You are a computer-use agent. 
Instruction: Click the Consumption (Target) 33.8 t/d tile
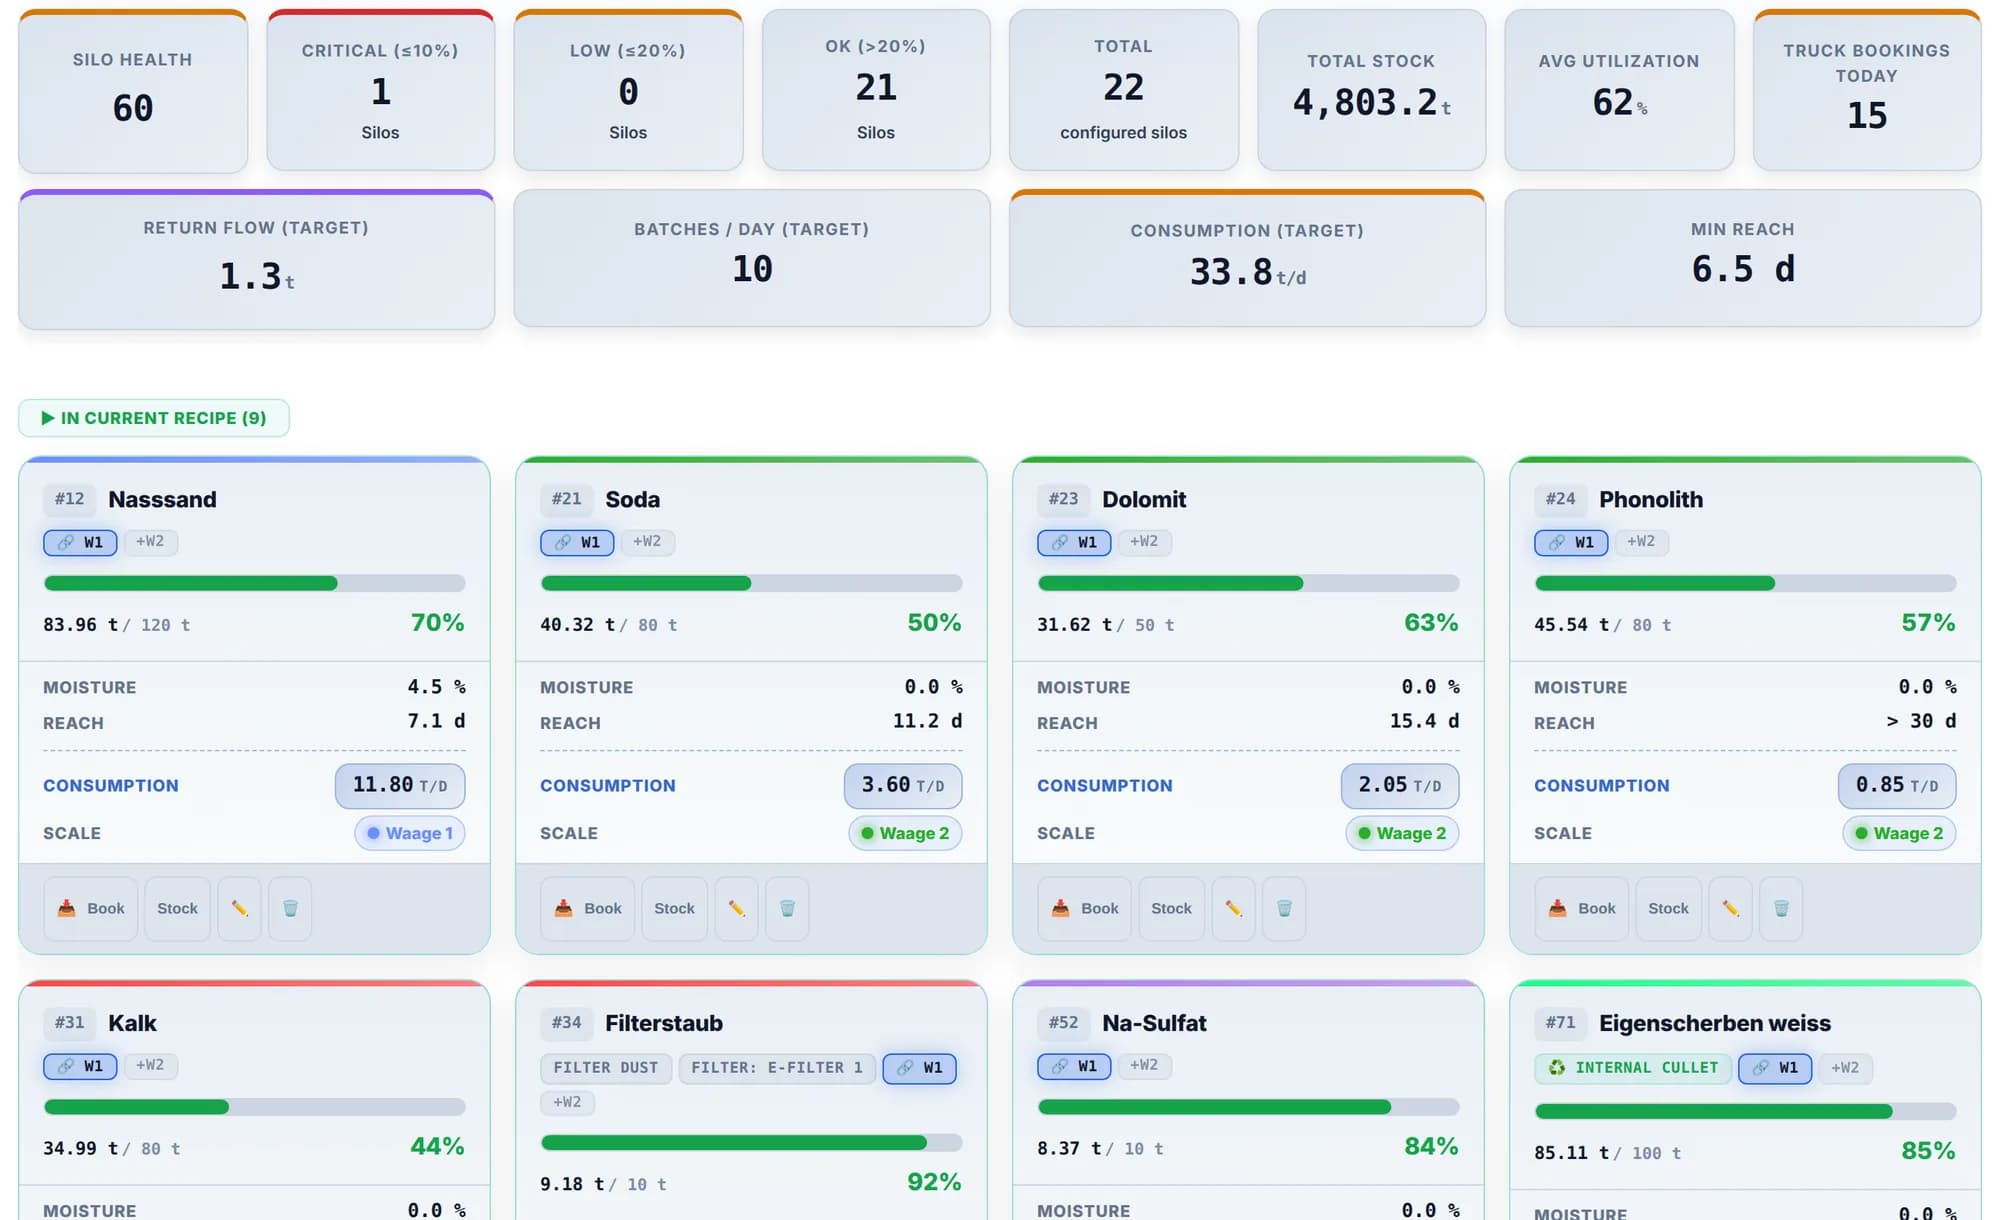(x=1247, y=258)
